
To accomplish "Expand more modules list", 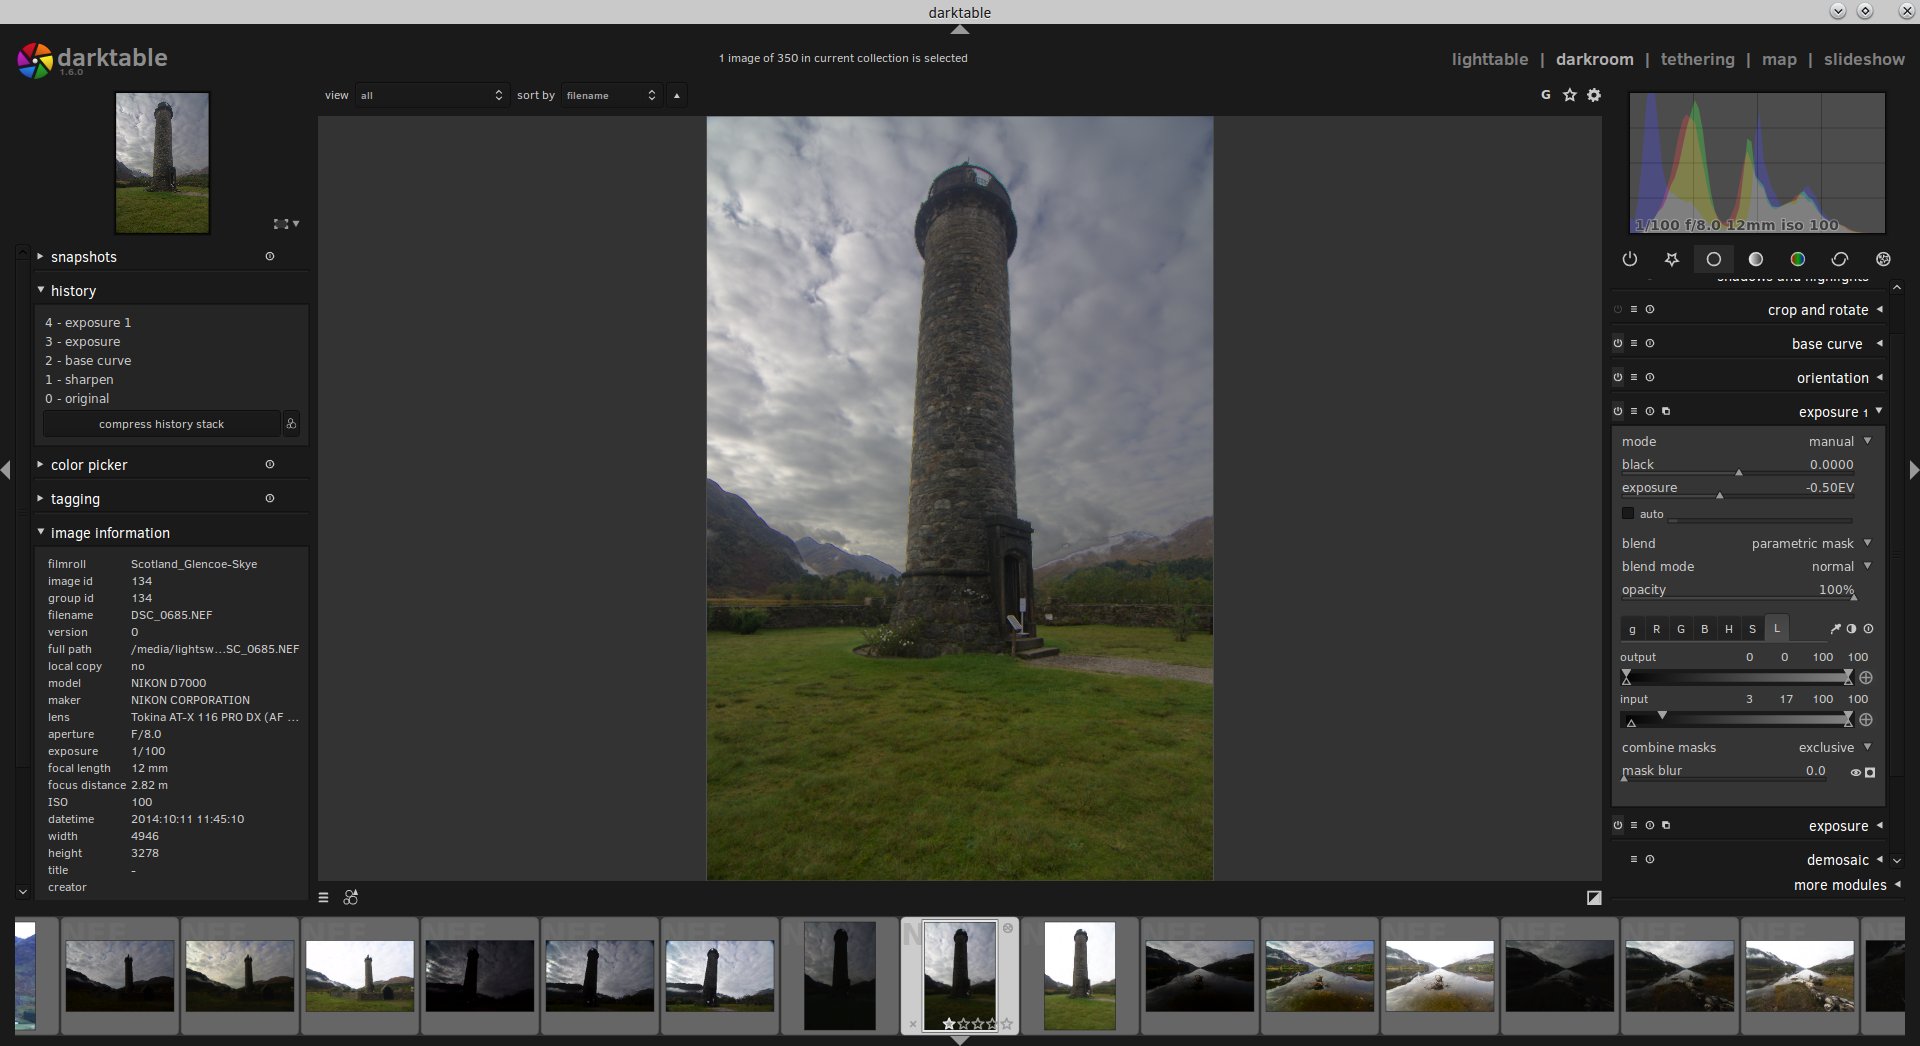I will [x=1846, y=885].
